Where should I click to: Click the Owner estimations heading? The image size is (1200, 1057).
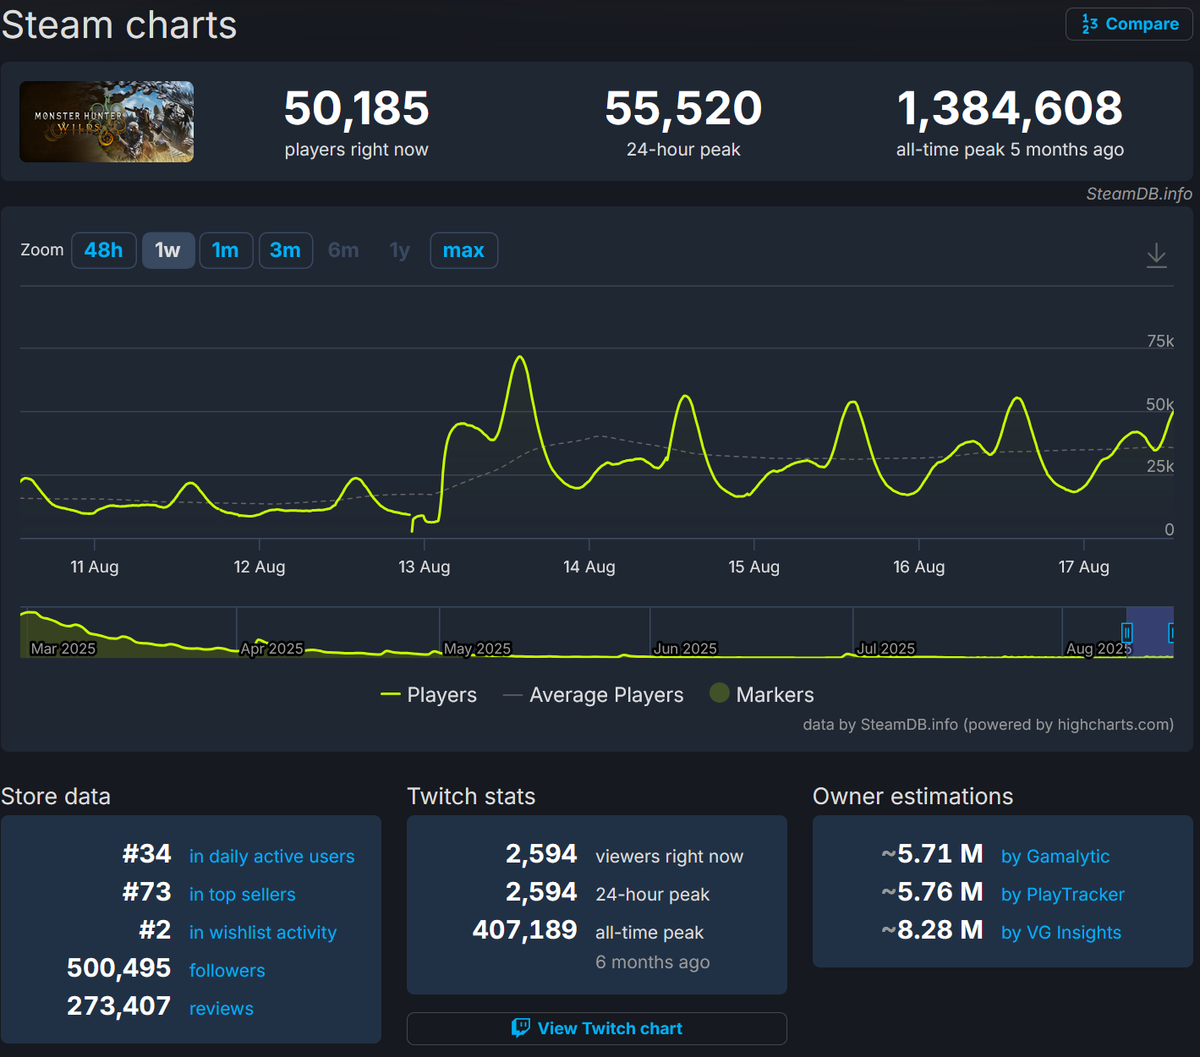tap(913, 797)
